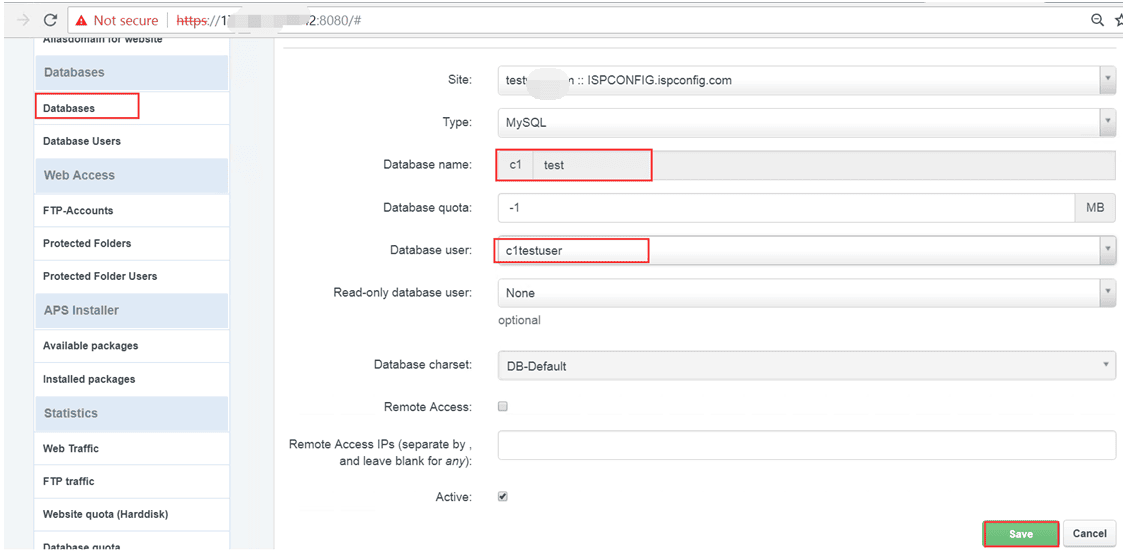Viewport: 1123px width, 551px height.
Task: Click the Statistics section header
Action: (x=132, y=413)
